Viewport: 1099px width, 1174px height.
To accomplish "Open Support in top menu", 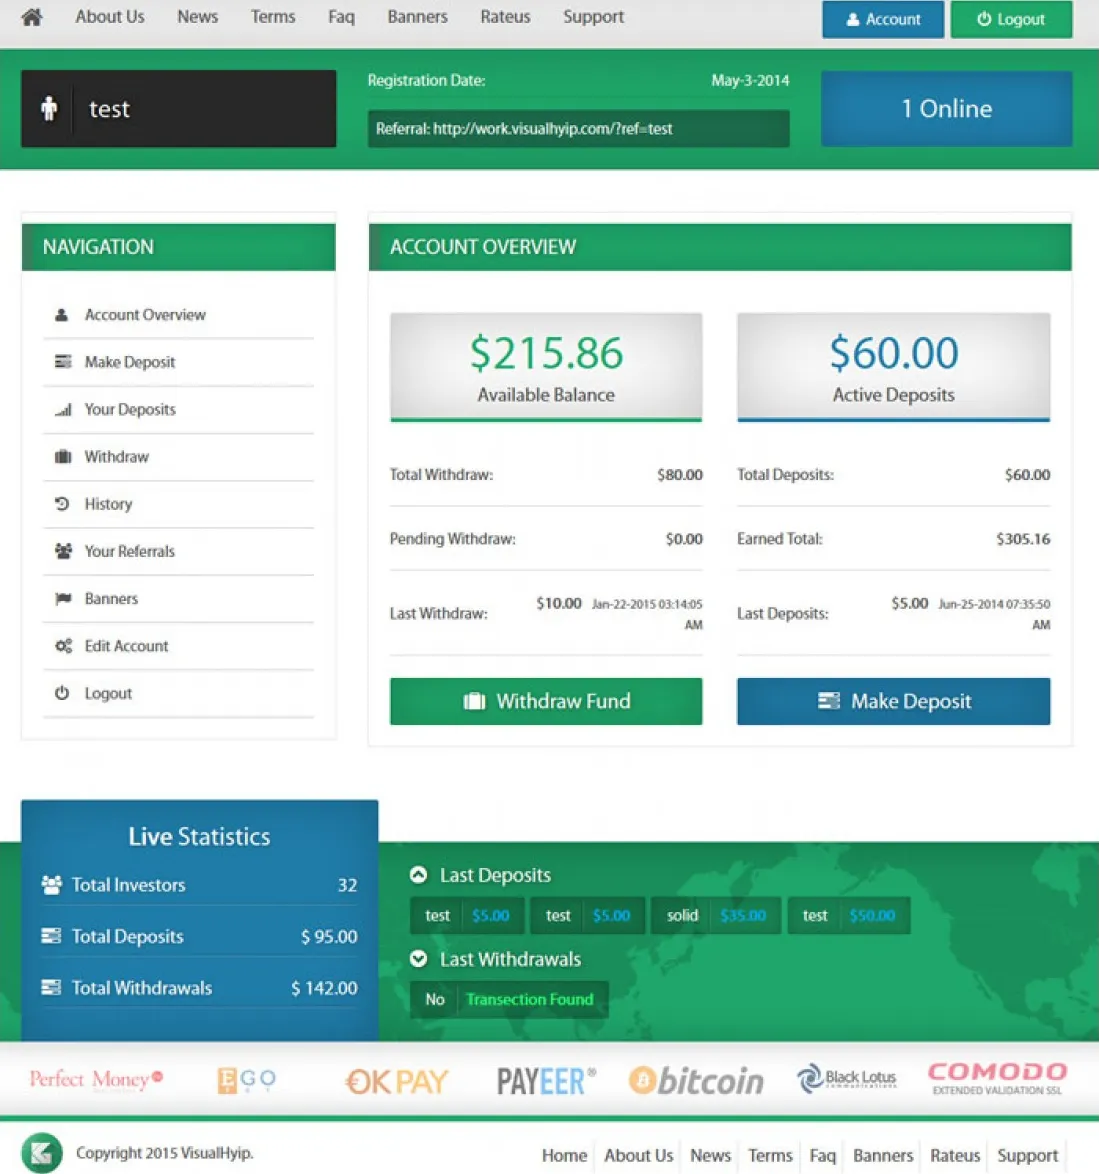I will pos(594,16).
